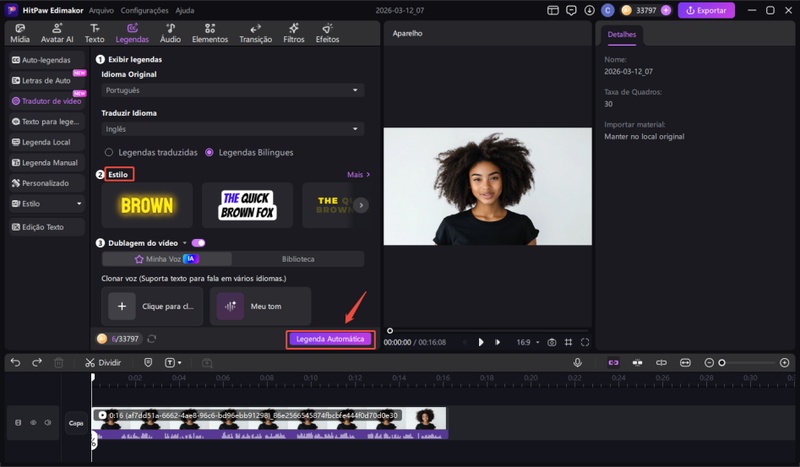Click the Legenda Automática button

[330, 339]
